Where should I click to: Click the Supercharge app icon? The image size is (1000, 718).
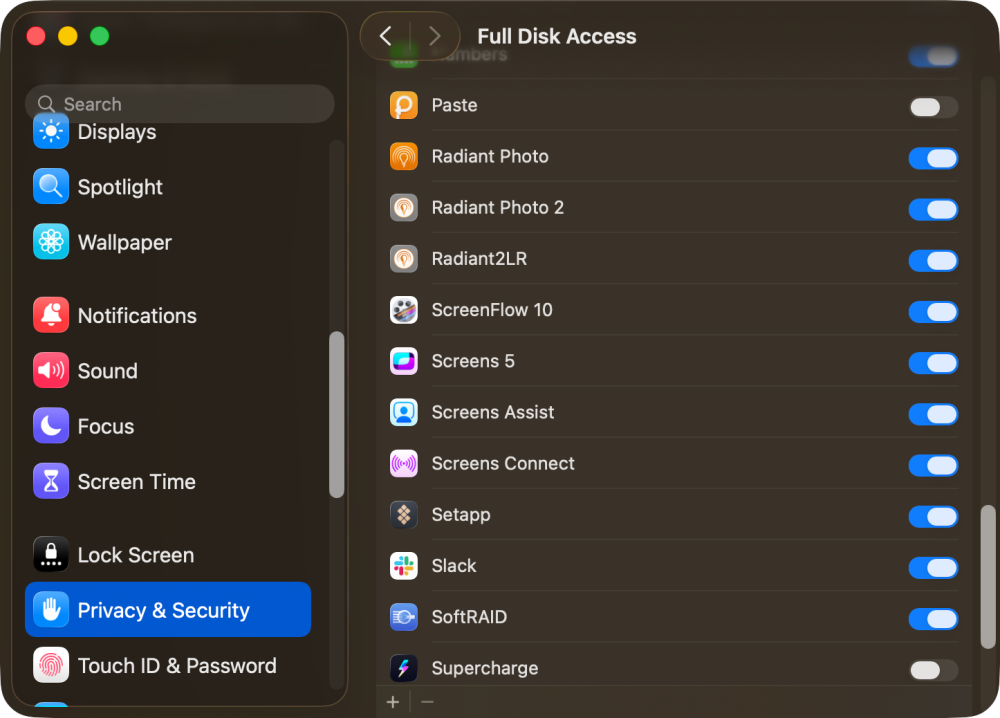tap(404, 668)
